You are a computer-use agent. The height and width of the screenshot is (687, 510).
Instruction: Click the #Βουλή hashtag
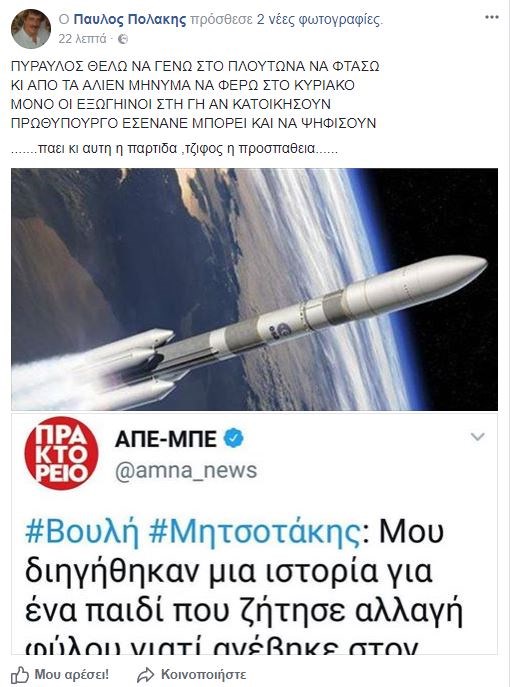82,531
